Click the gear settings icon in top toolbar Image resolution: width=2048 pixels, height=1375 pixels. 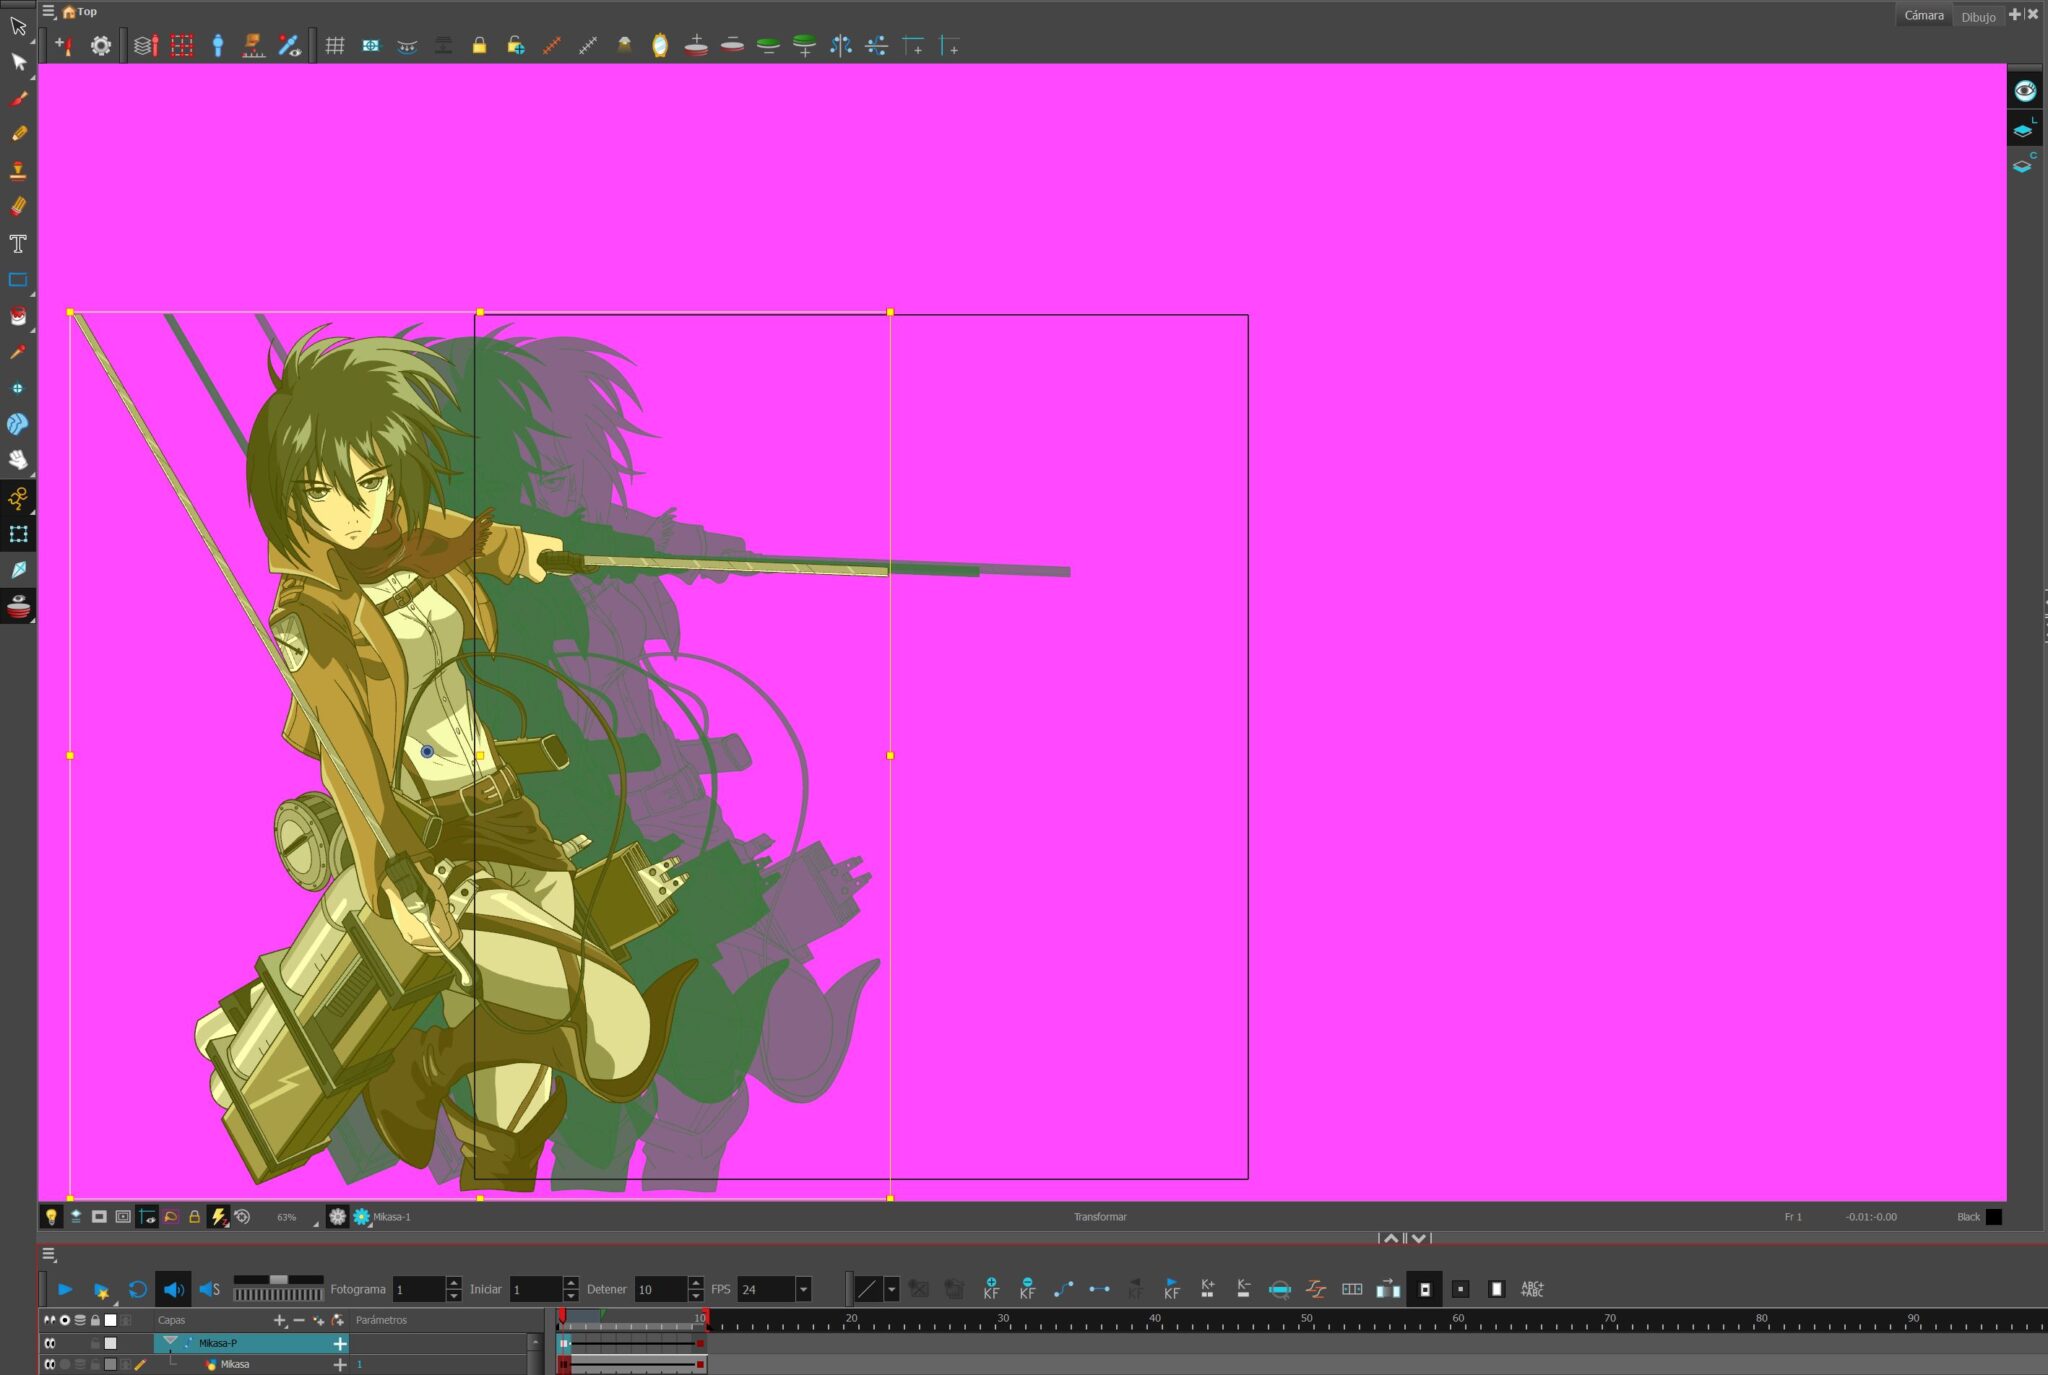tap(101, 46)
